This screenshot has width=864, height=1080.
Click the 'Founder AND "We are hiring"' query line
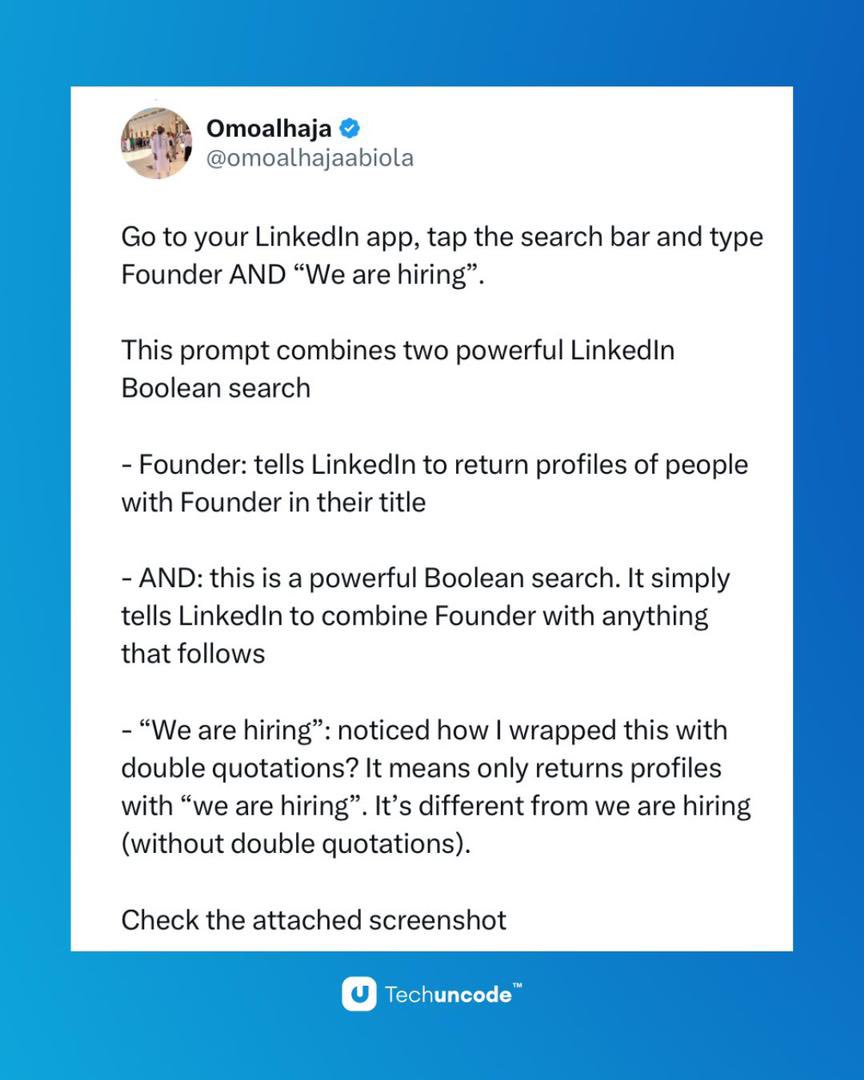(303, 274)
